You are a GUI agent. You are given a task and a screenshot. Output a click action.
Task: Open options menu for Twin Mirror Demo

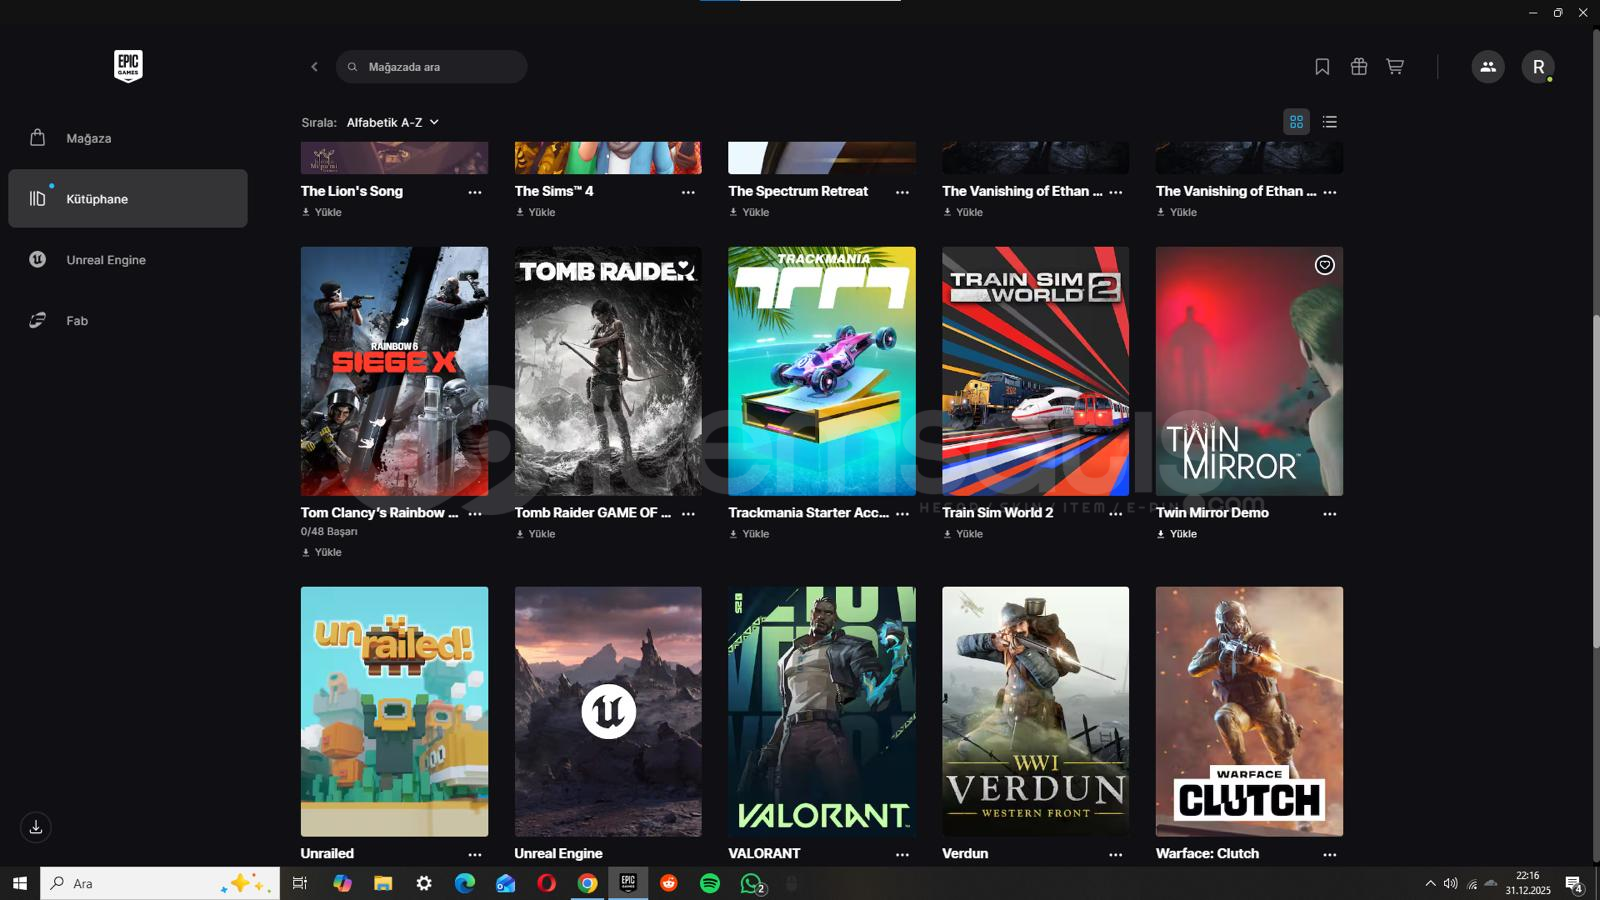(x=1330, y=514)
